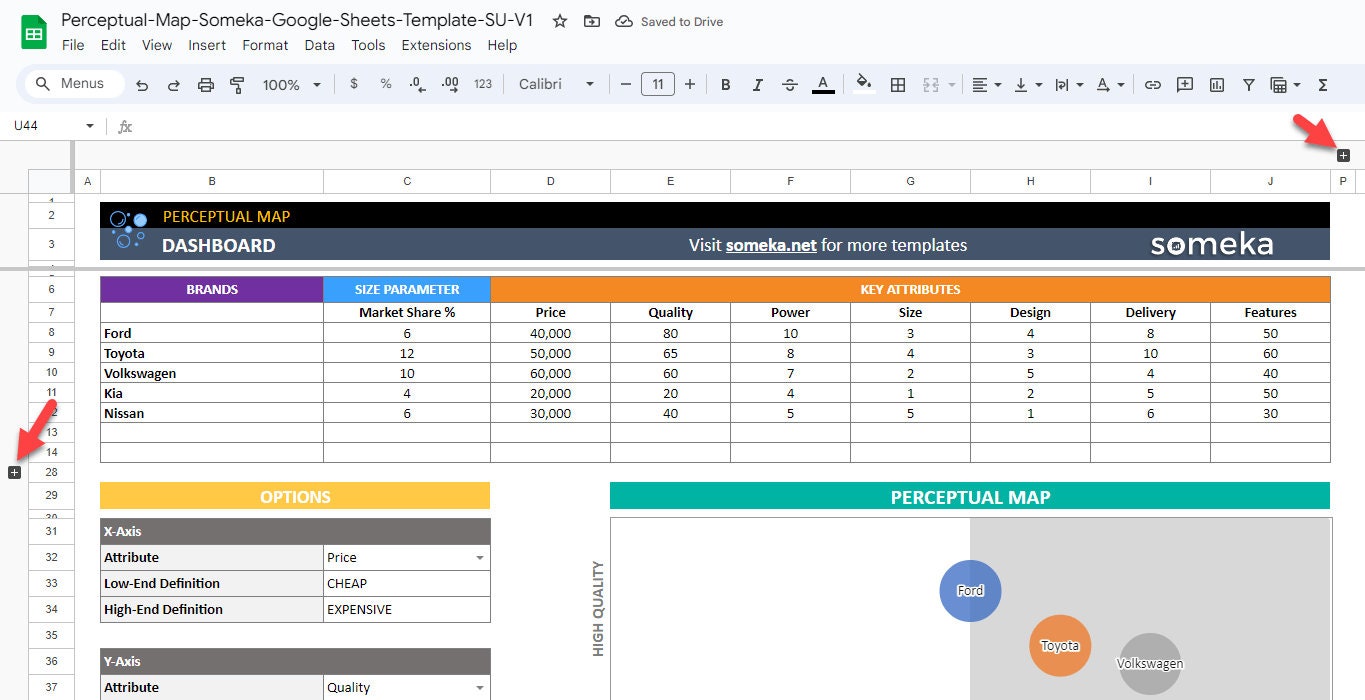Click the Insert link icon
Screen dimensions: 1365x700
coord(1152,85)
